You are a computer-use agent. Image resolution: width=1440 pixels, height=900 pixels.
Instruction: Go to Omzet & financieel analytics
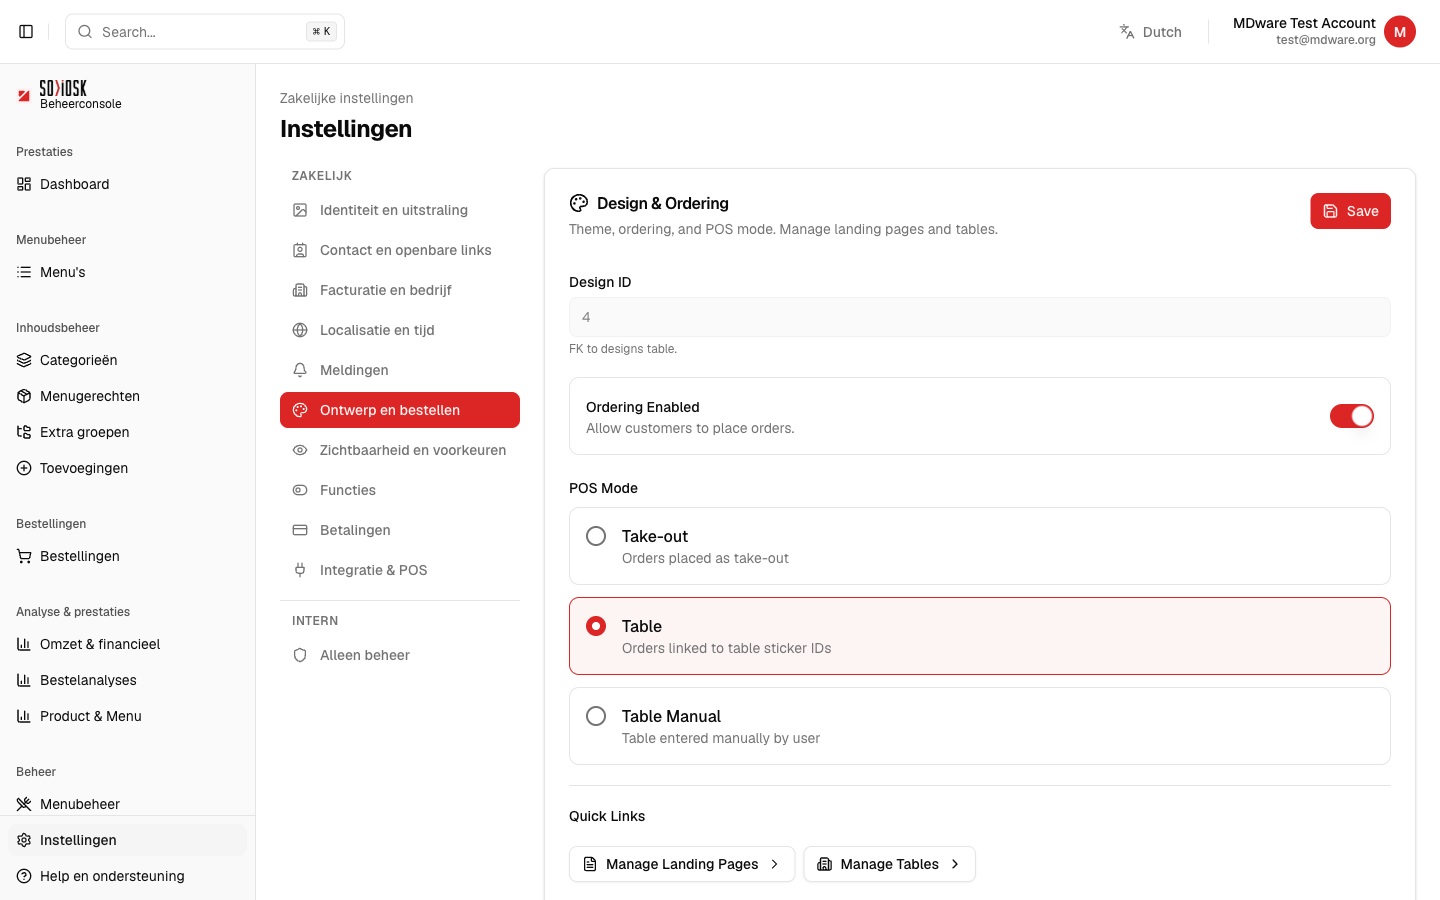pyautogui.click(x=127, y=644)
